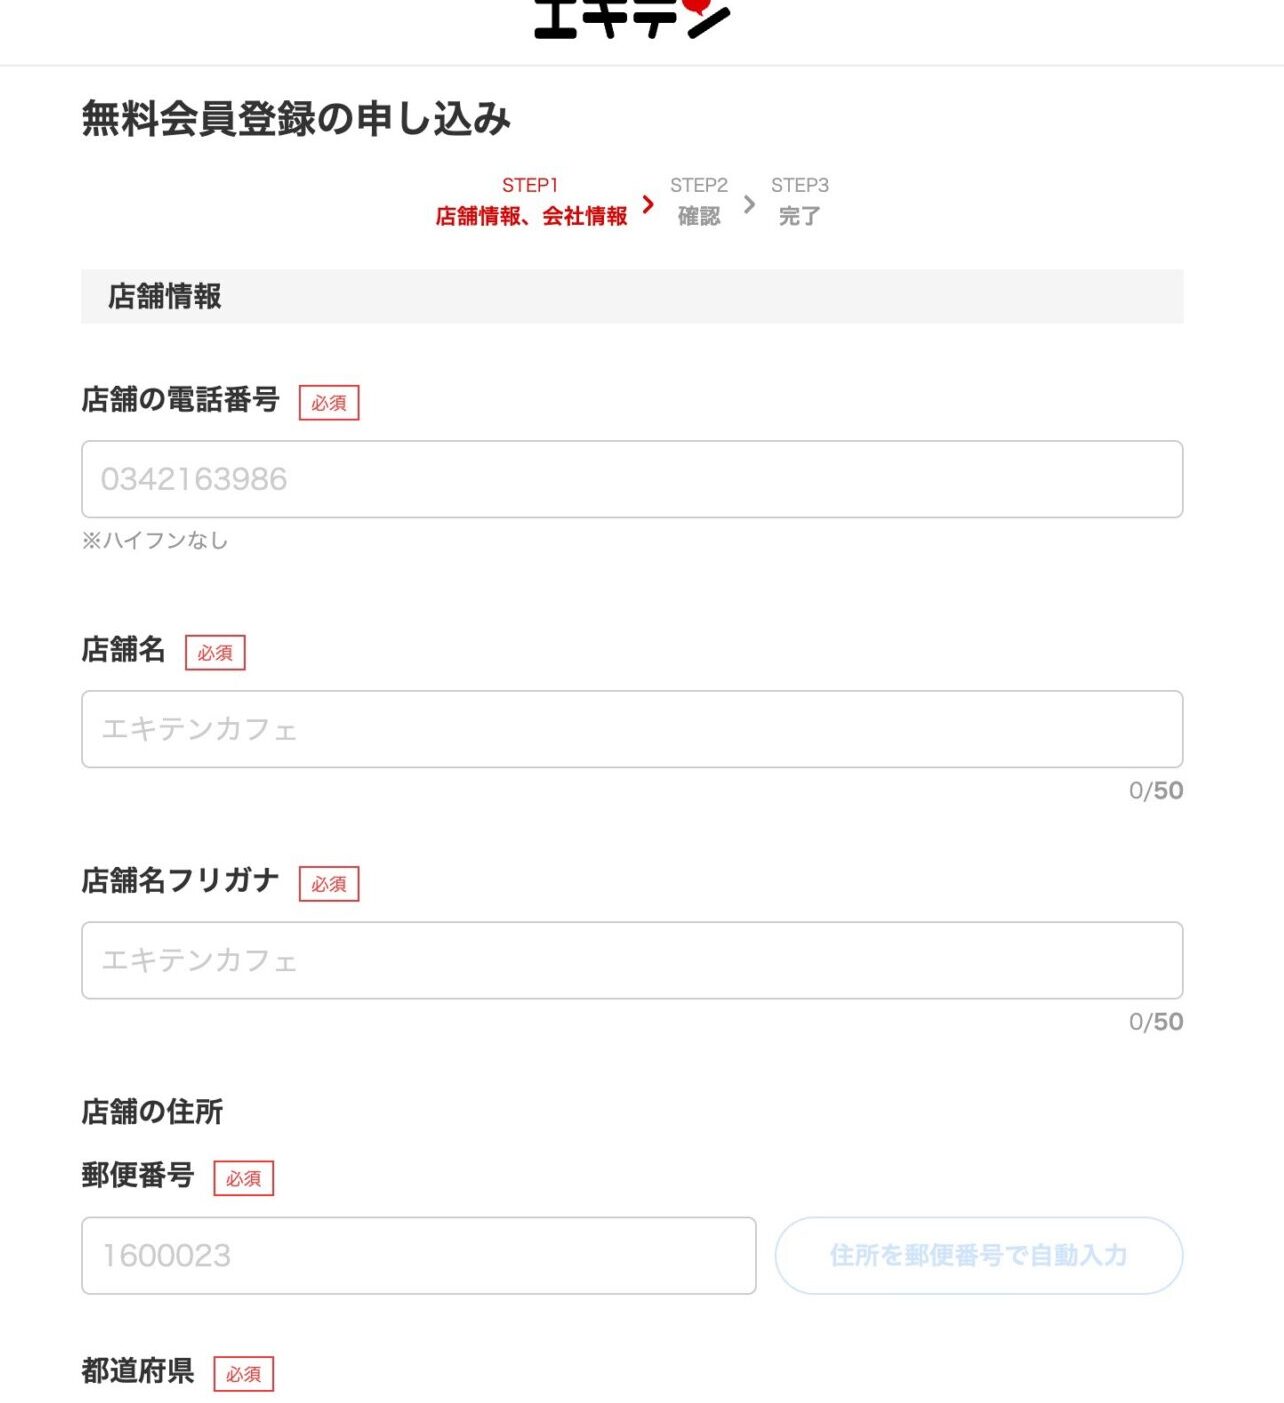
Task: Click the 必須 badge beside 郵便番号
Action: pos(243,1178)
